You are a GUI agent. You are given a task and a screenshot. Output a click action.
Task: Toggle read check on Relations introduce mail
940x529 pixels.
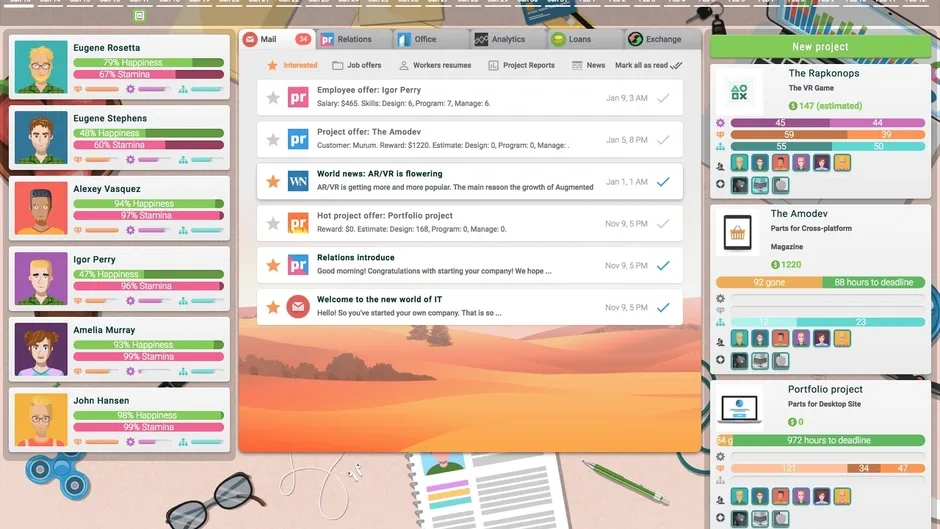663,266
